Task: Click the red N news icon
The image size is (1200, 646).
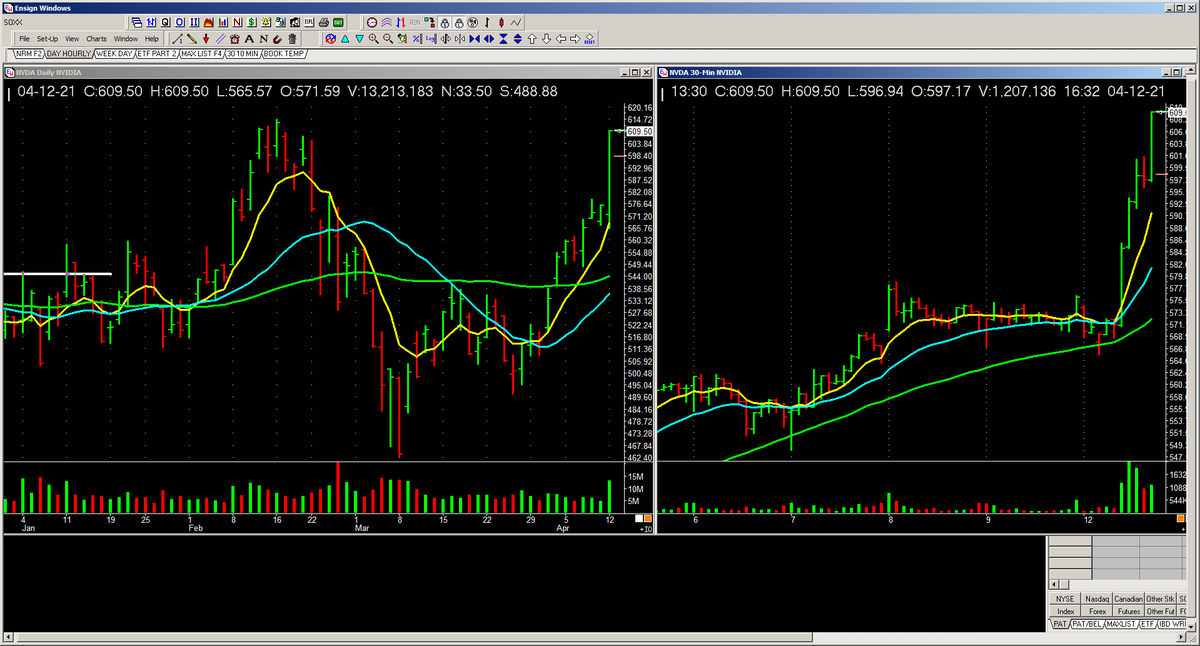Action: (x=237, y=22)
